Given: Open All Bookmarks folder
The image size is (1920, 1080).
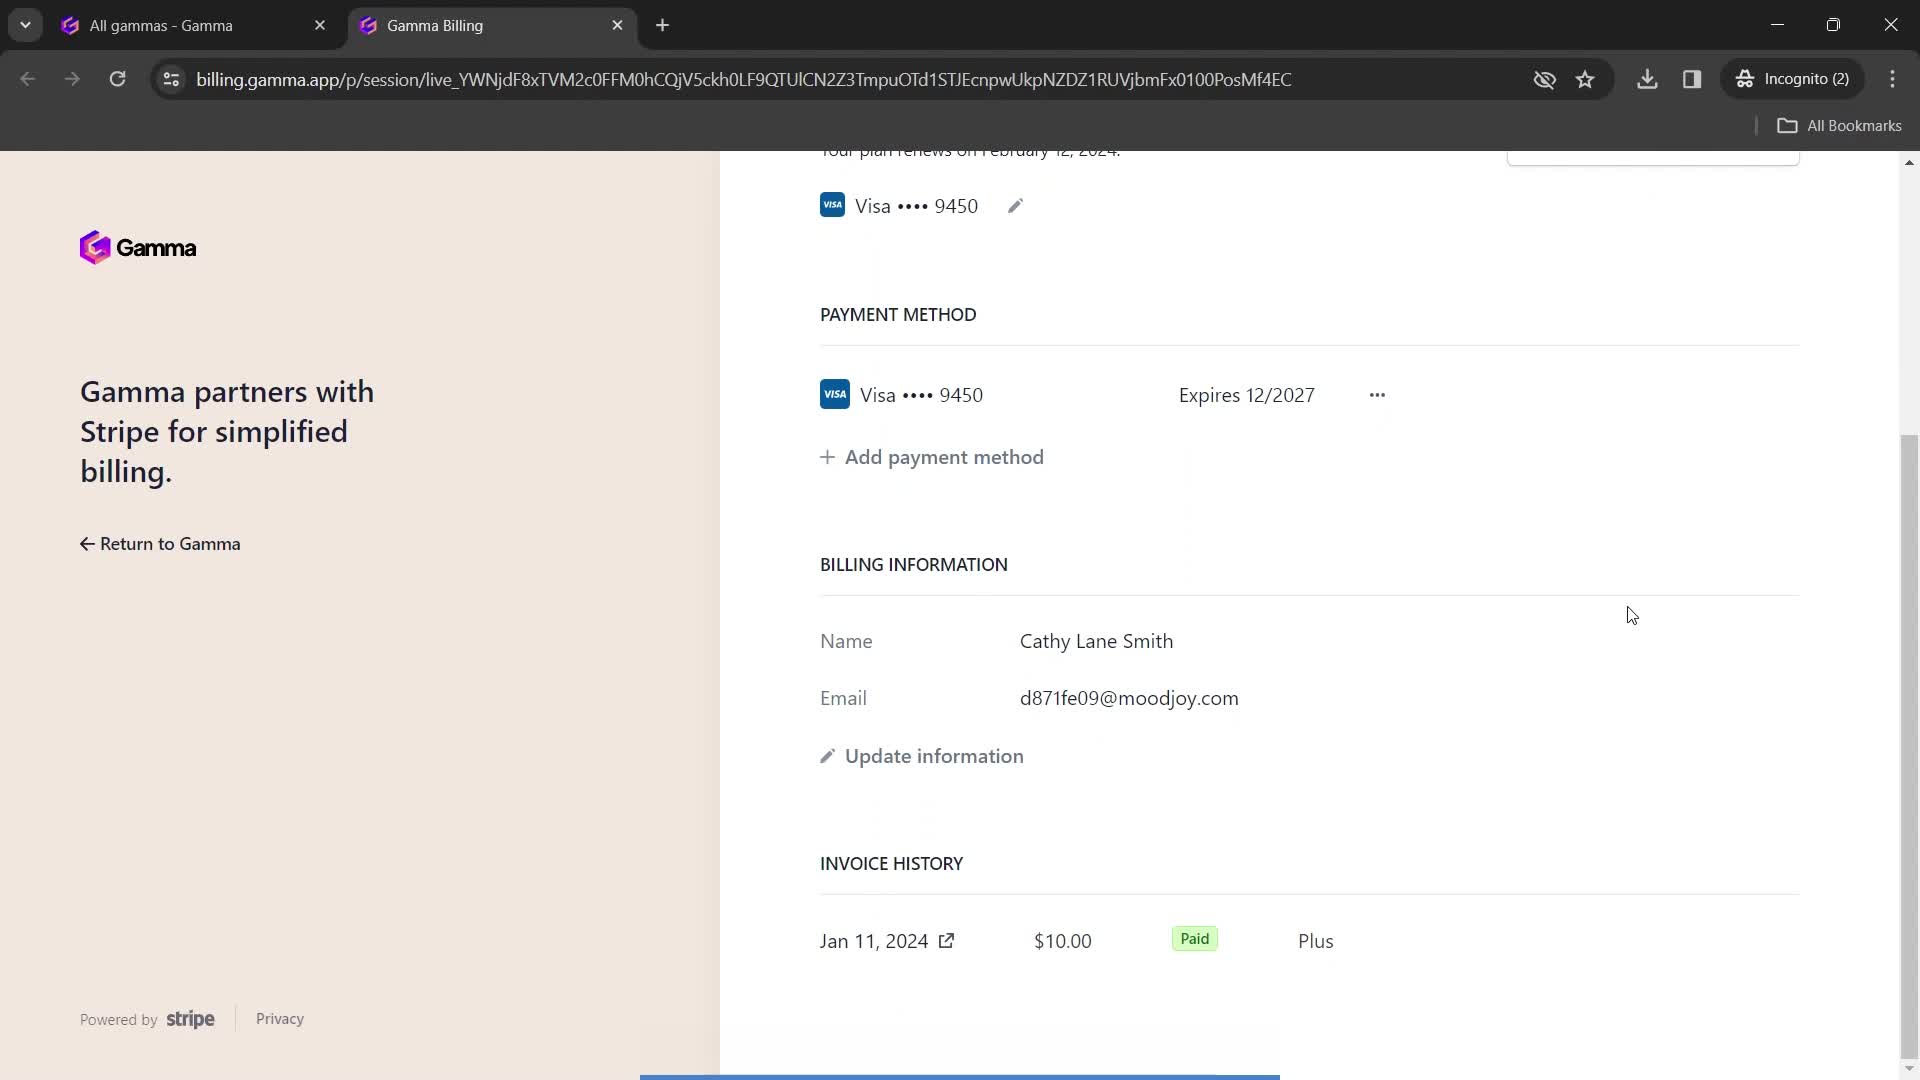Looking at the screenshot, I should pos(1840,125).
